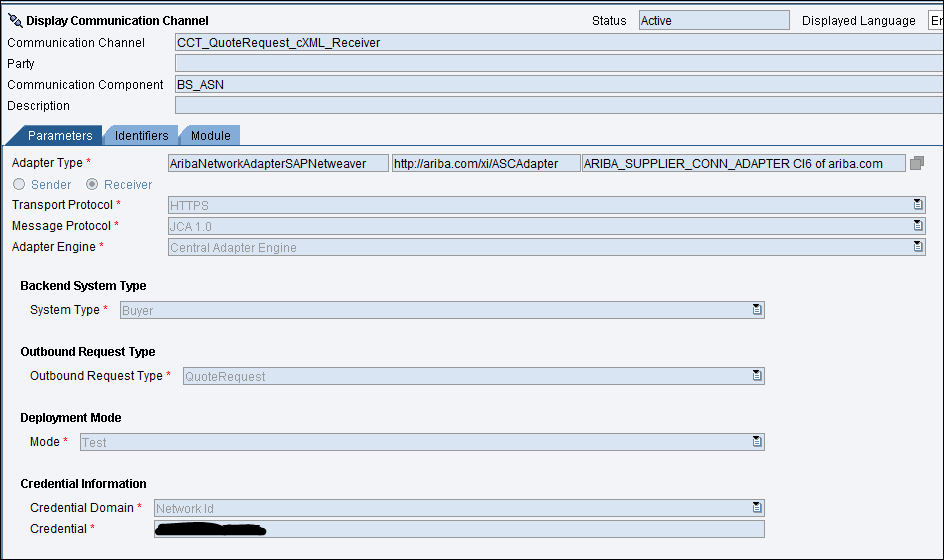Image resolution: width=944 pixels, height=560 pixels.
Task: Click the Communication Component BS_ASN field
Action: point(559,84)
